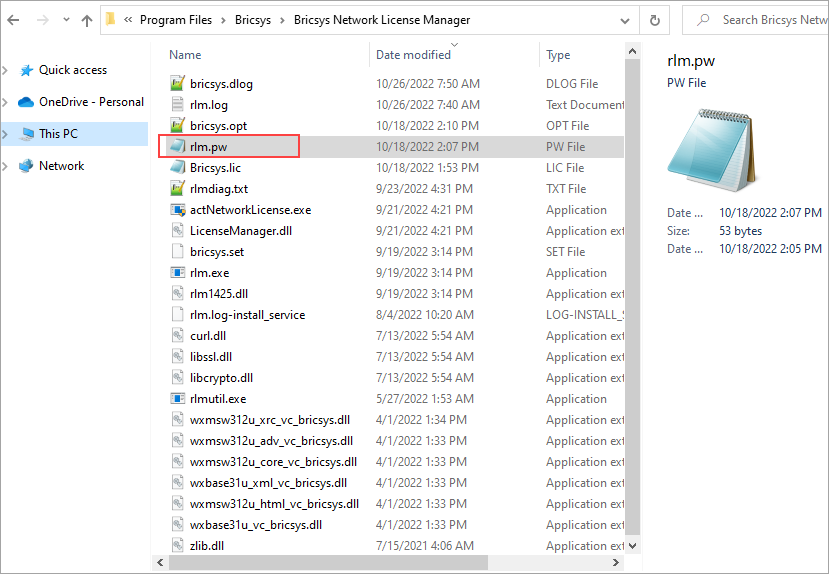This screenshot has height=574, width=829.
Task: Click the Program Files breadcrumb segment
Action: 178,20
